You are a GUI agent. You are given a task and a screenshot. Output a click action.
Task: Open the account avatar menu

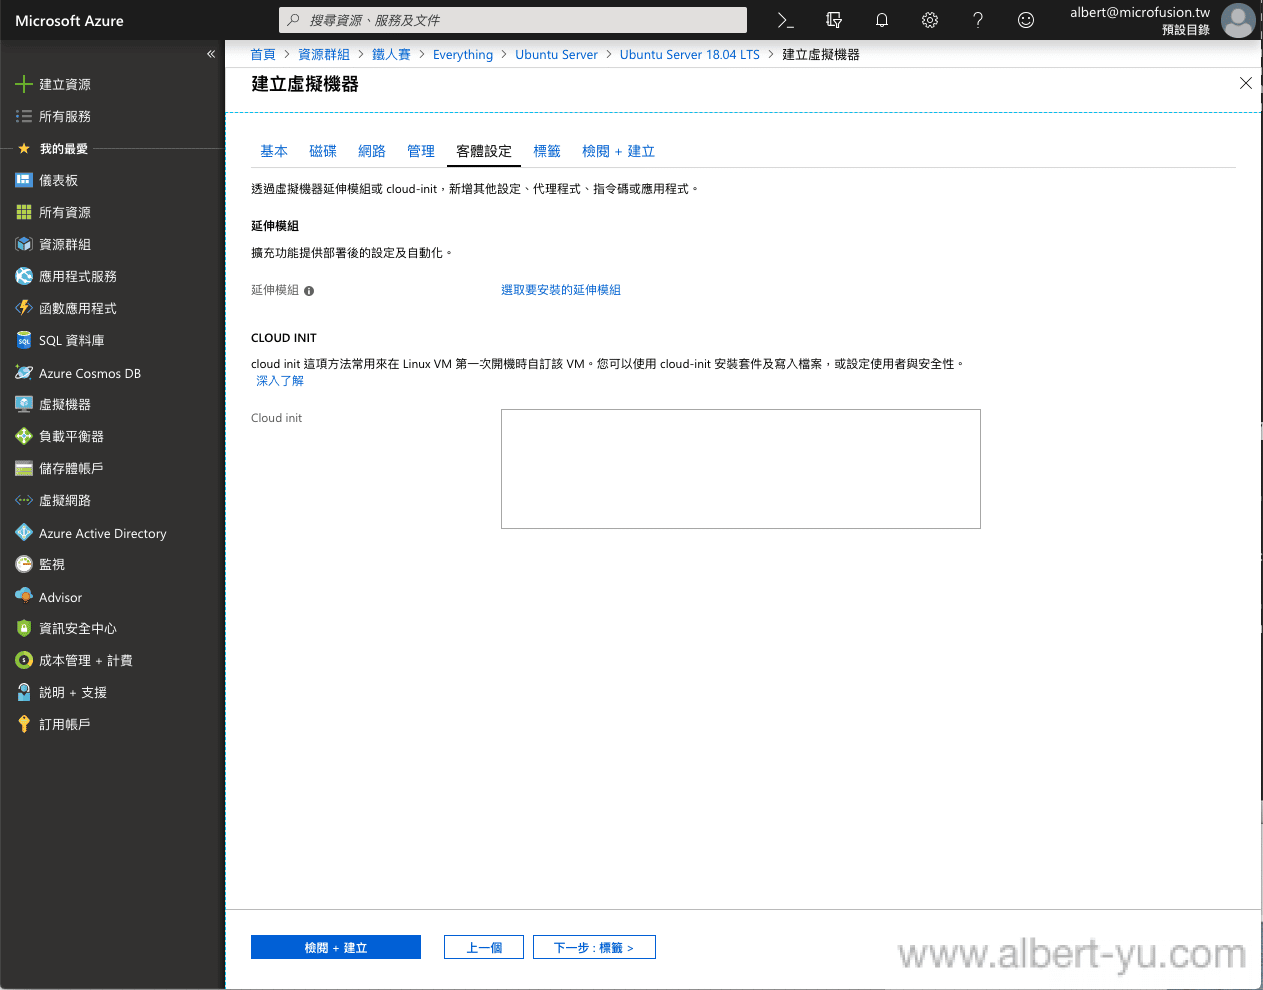click(x=1238, y=20)
